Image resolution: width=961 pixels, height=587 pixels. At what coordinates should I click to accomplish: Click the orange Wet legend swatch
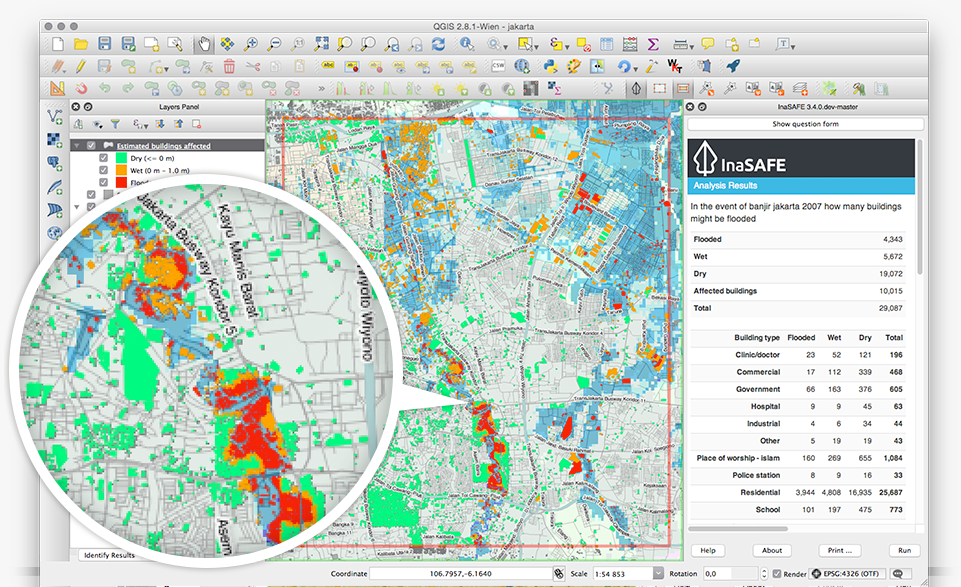coord(121,170)
